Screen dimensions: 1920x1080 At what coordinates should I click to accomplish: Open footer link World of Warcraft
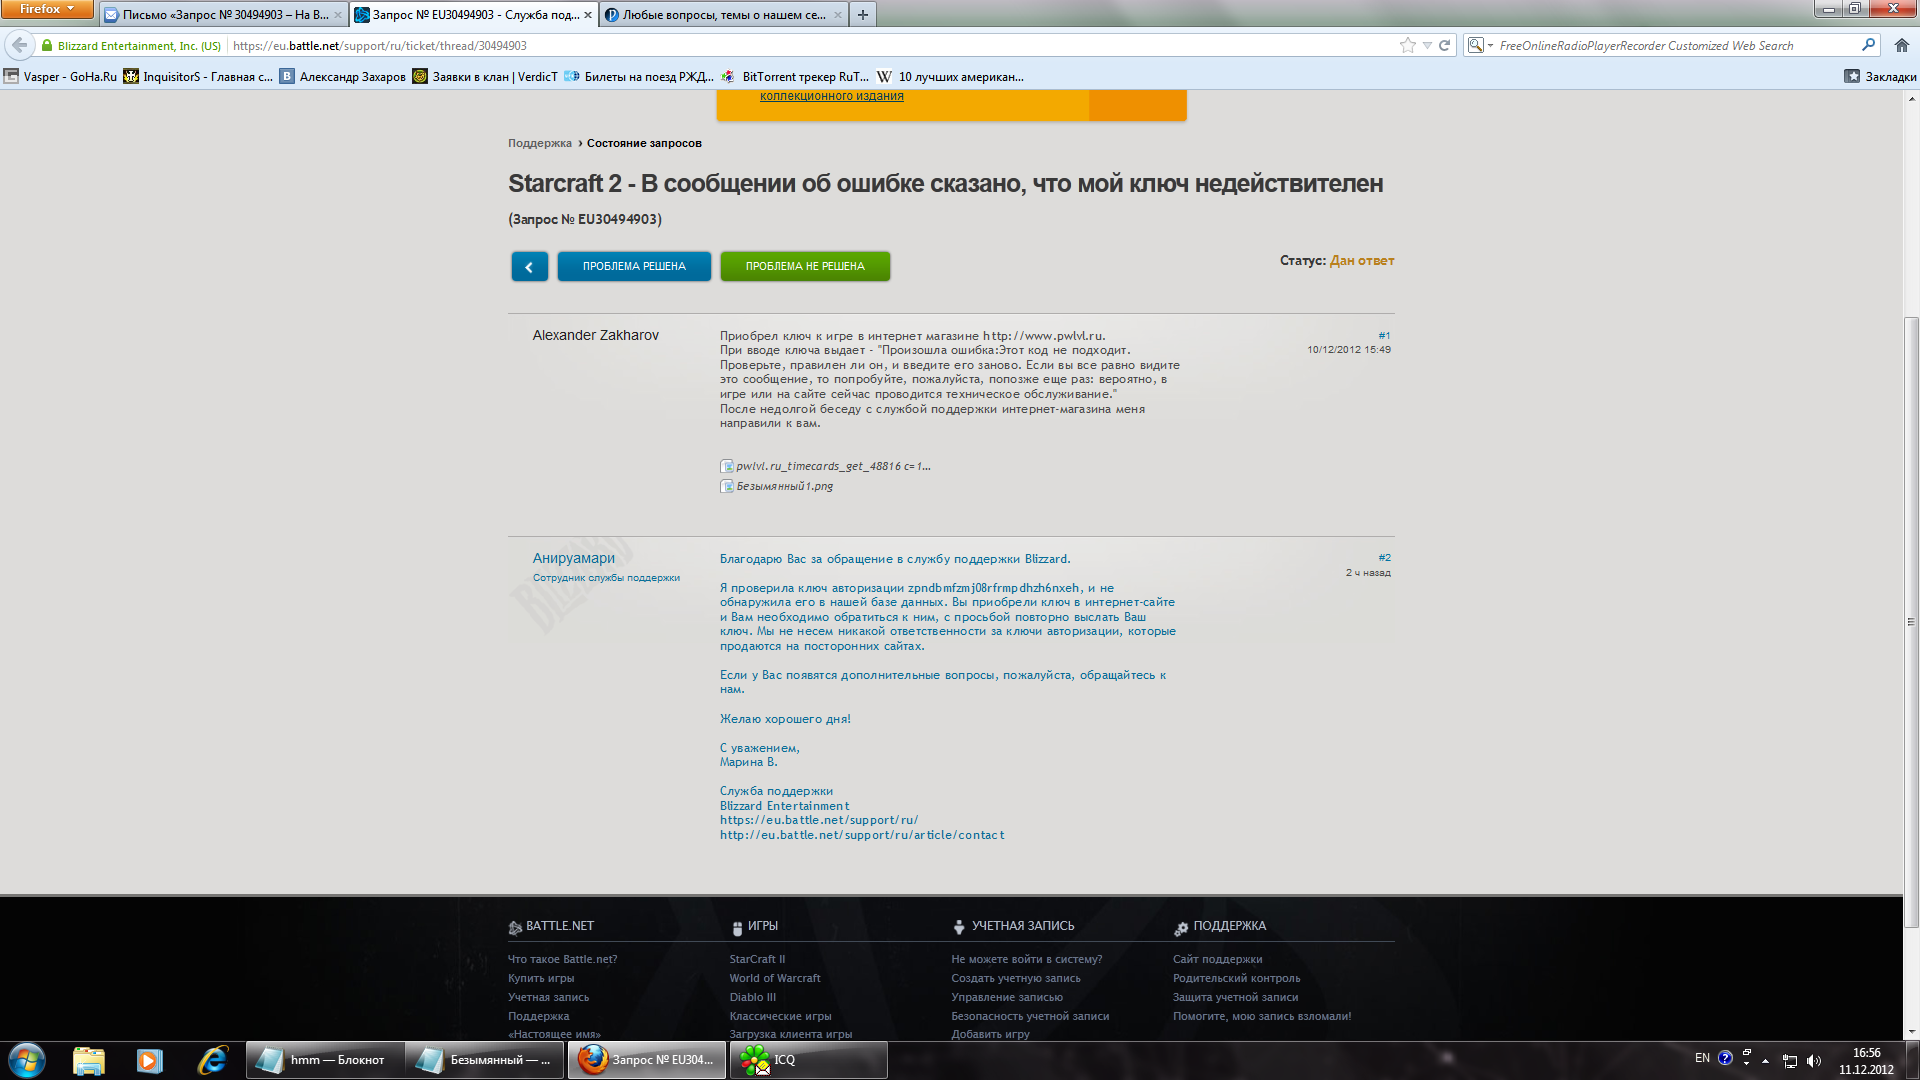774,978
